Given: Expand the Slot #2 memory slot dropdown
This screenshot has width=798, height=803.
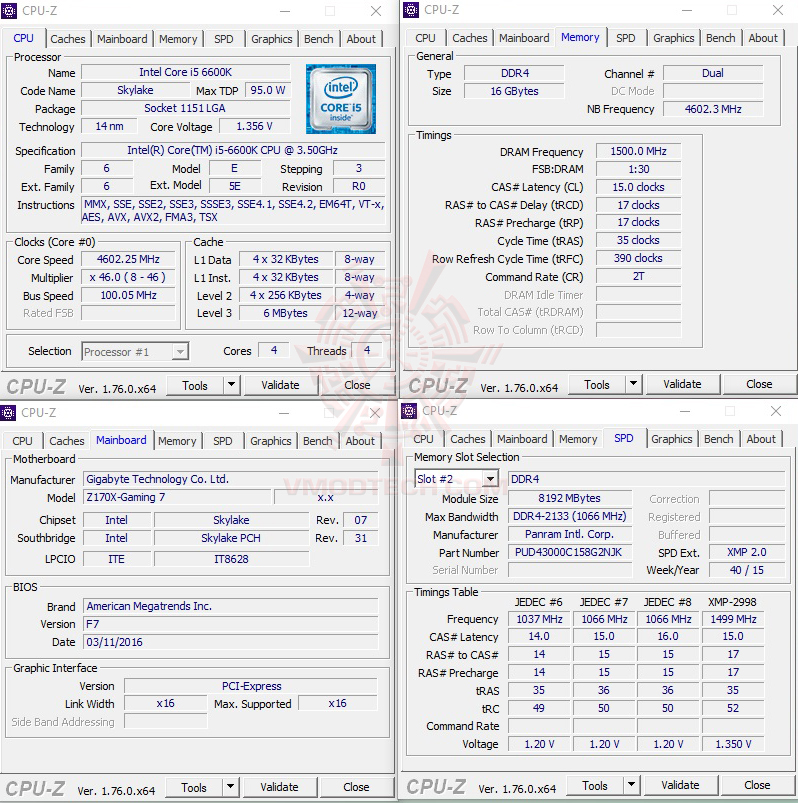Looking at the screenshot, I should point(491,479).
